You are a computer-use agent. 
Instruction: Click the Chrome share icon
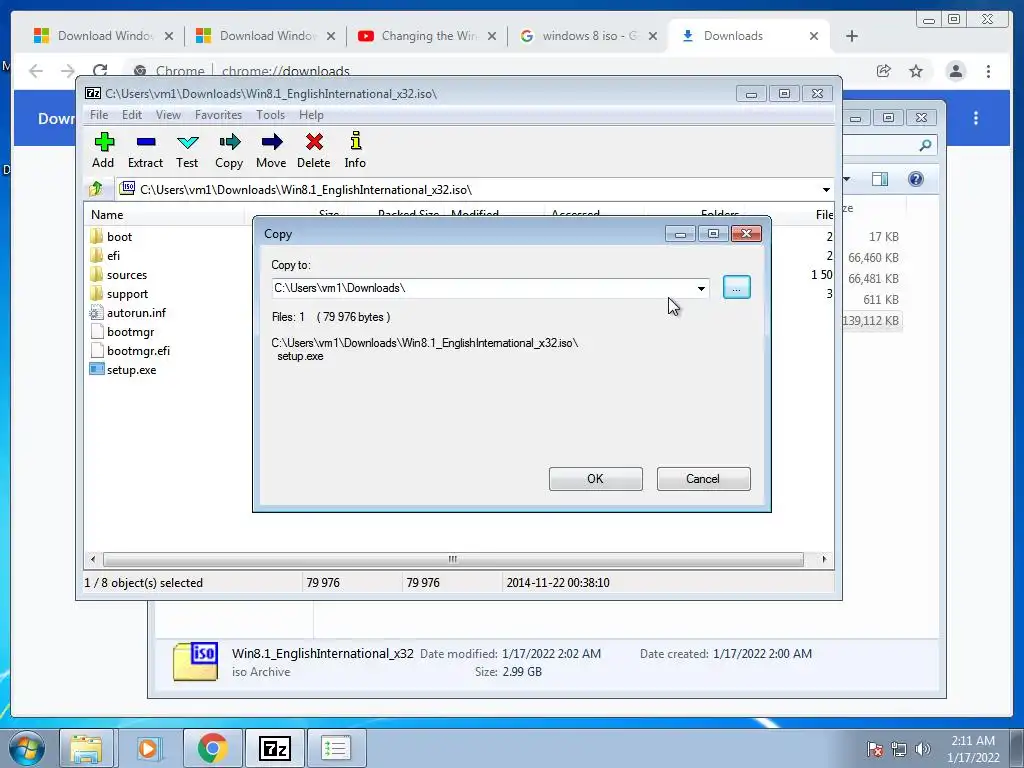884,71
